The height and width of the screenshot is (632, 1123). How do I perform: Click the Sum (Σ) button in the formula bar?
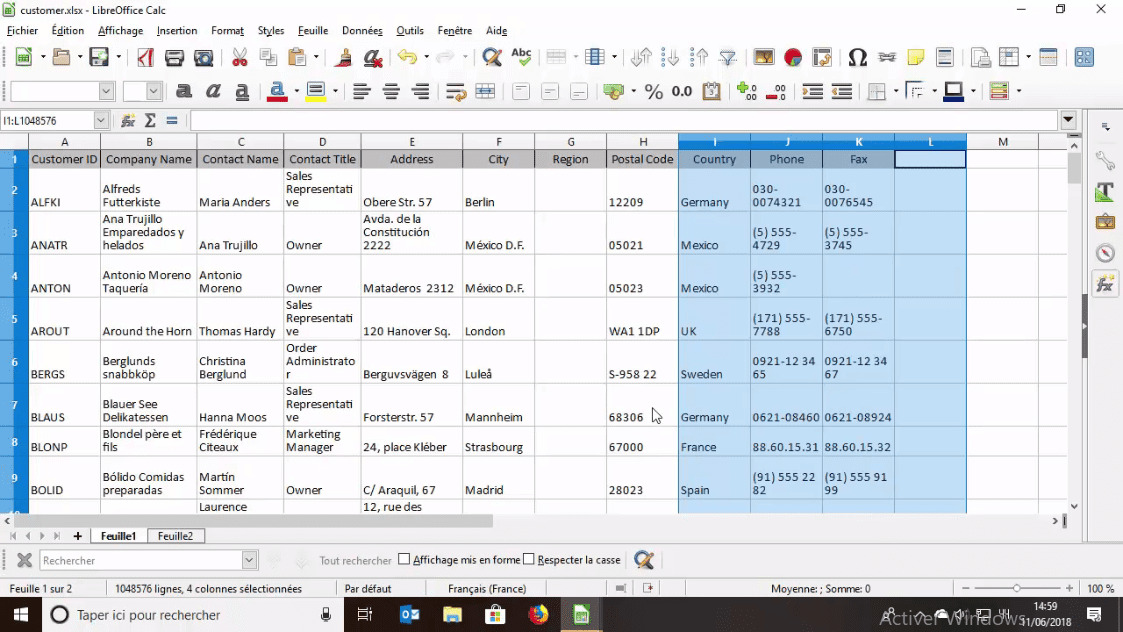(150, 120)
